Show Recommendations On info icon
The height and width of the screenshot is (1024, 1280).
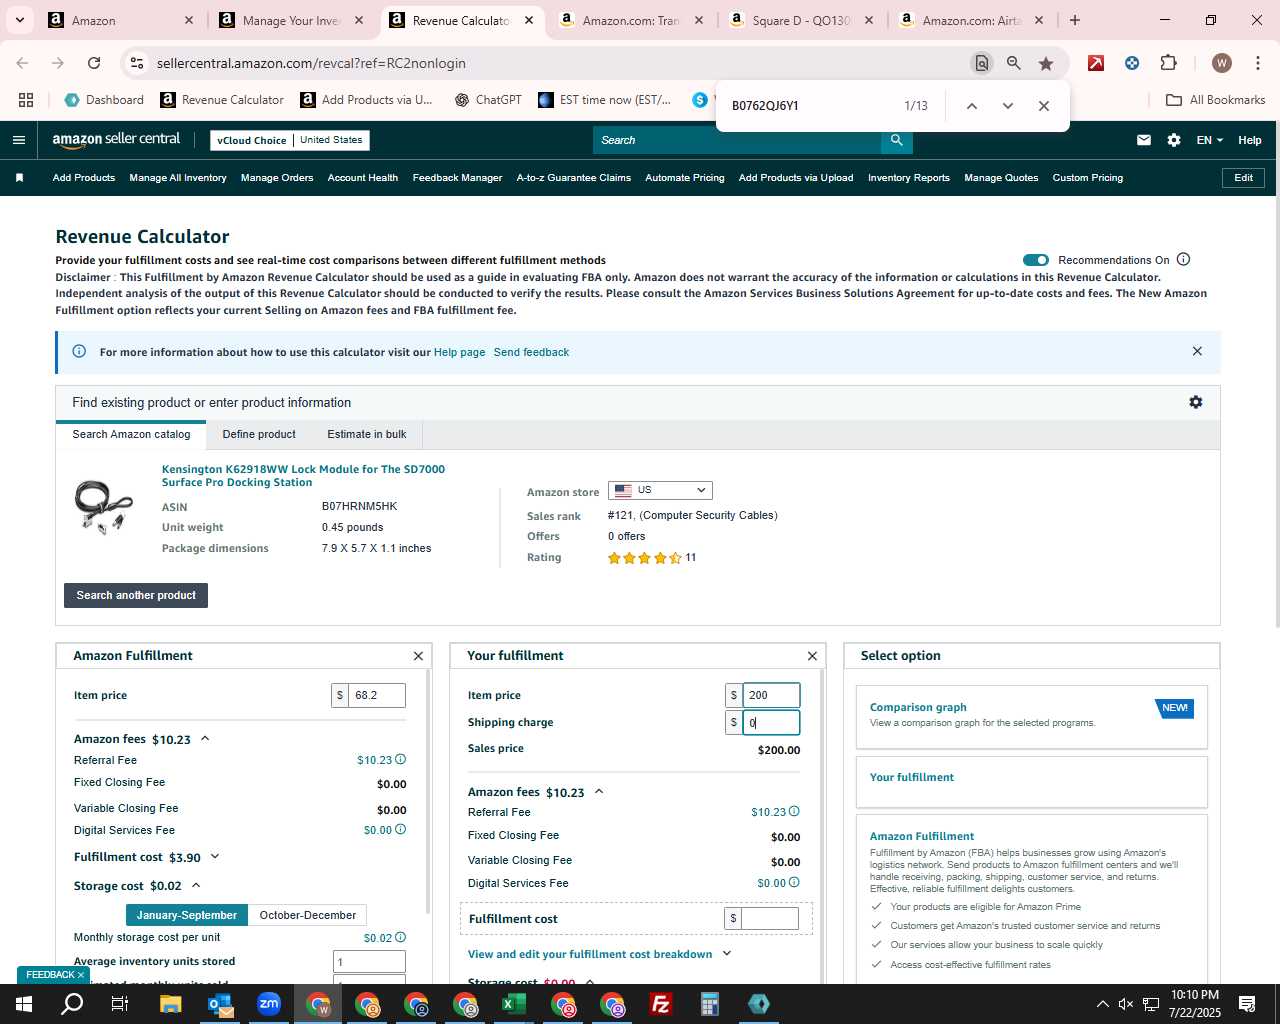click(x=1184, y=260)
